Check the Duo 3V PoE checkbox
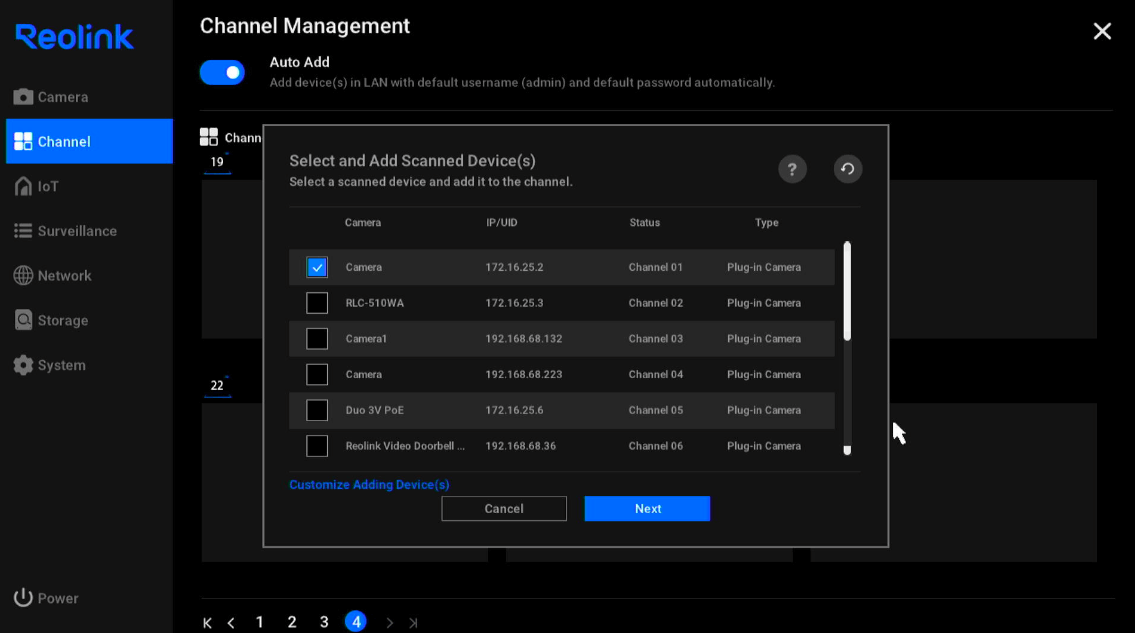This screenshot has height=633, width=1135. point(317,410)
